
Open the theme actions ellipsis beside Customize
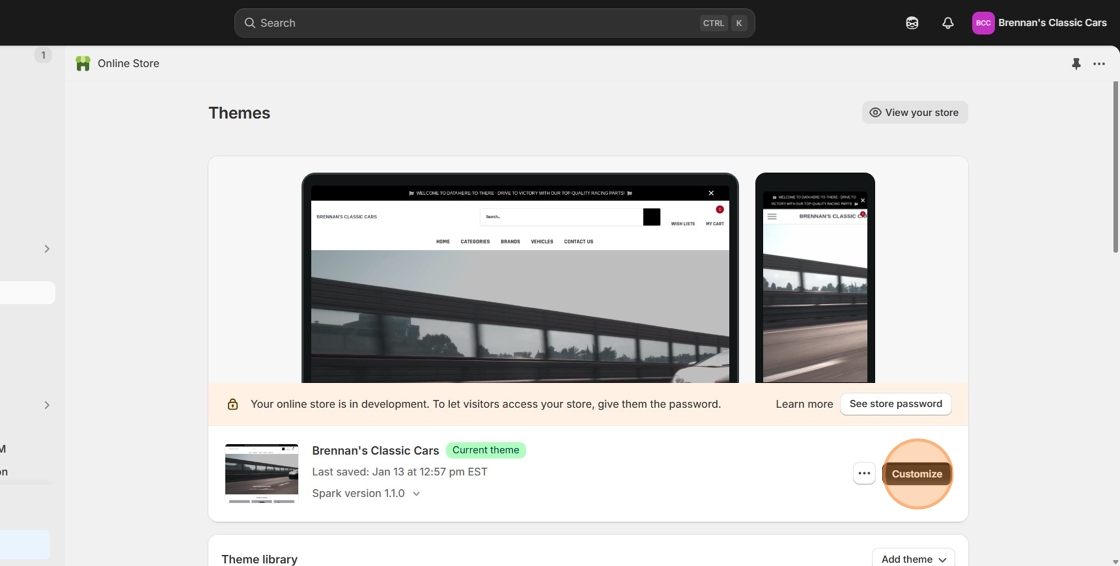[x=864, y=473]
